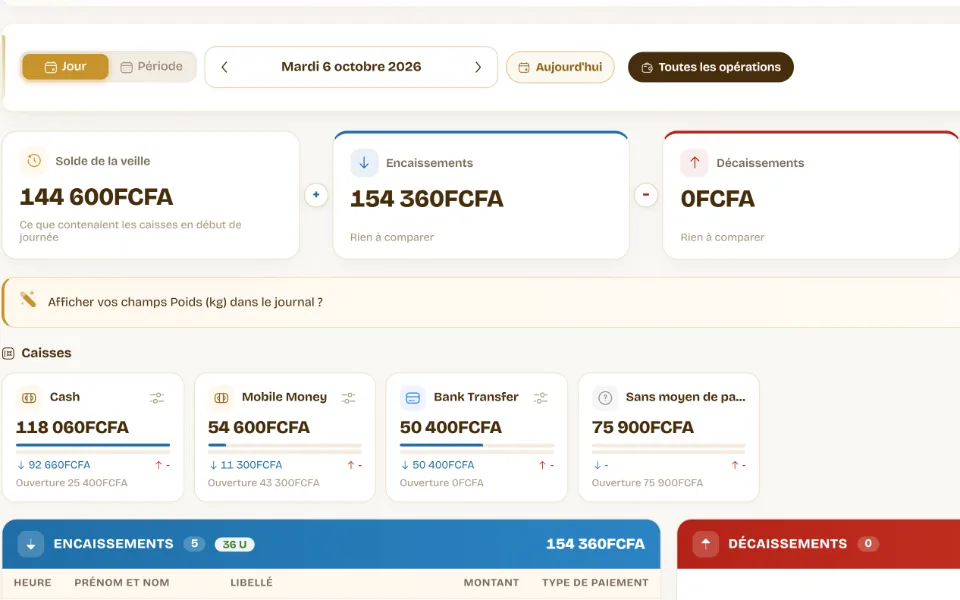Click the Caisses section icon

[x=8, y=353]
